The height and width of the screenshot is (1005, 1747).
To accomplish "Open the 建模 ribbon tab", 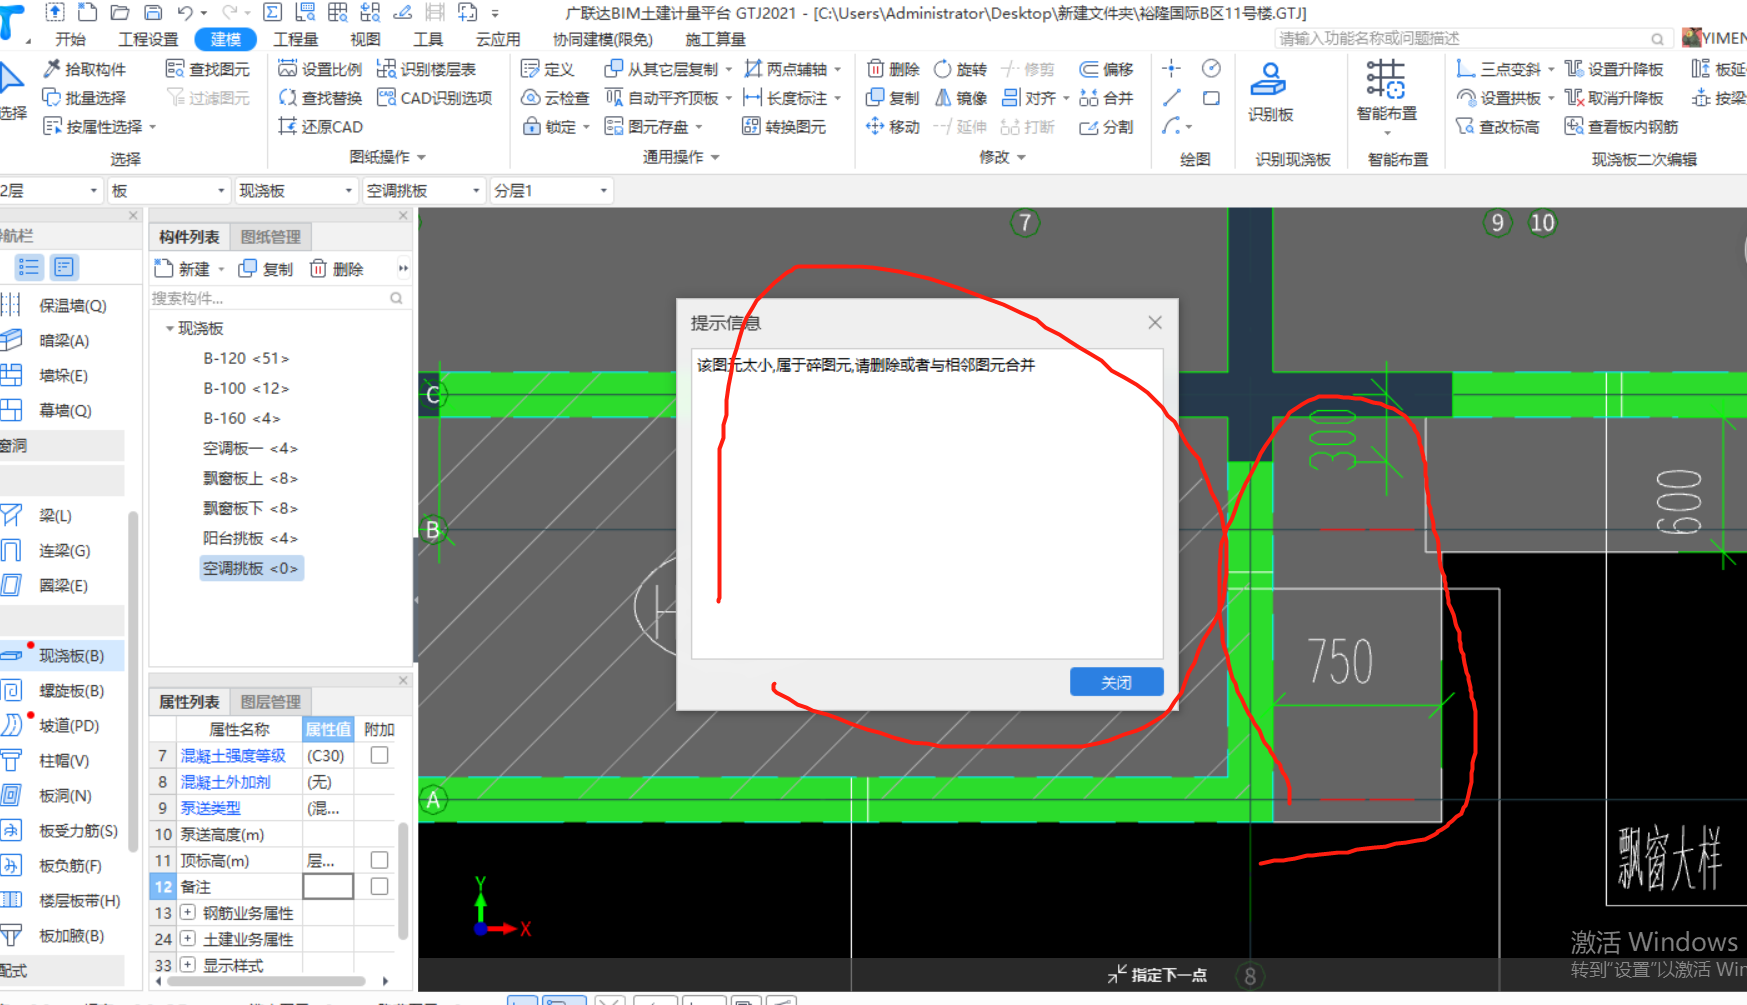I will [226, 39].
